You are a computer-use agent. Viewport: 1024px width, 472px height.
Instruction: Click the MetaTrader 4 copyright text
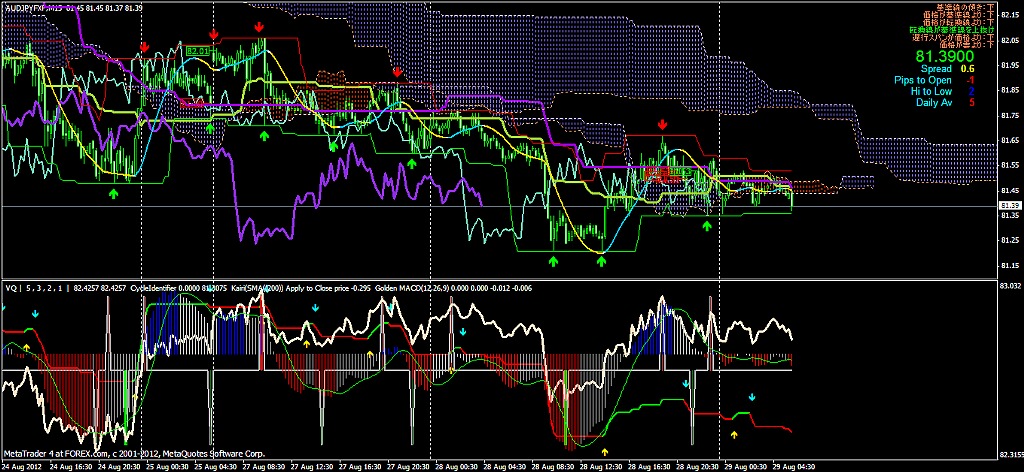click(x=133, y=453)
